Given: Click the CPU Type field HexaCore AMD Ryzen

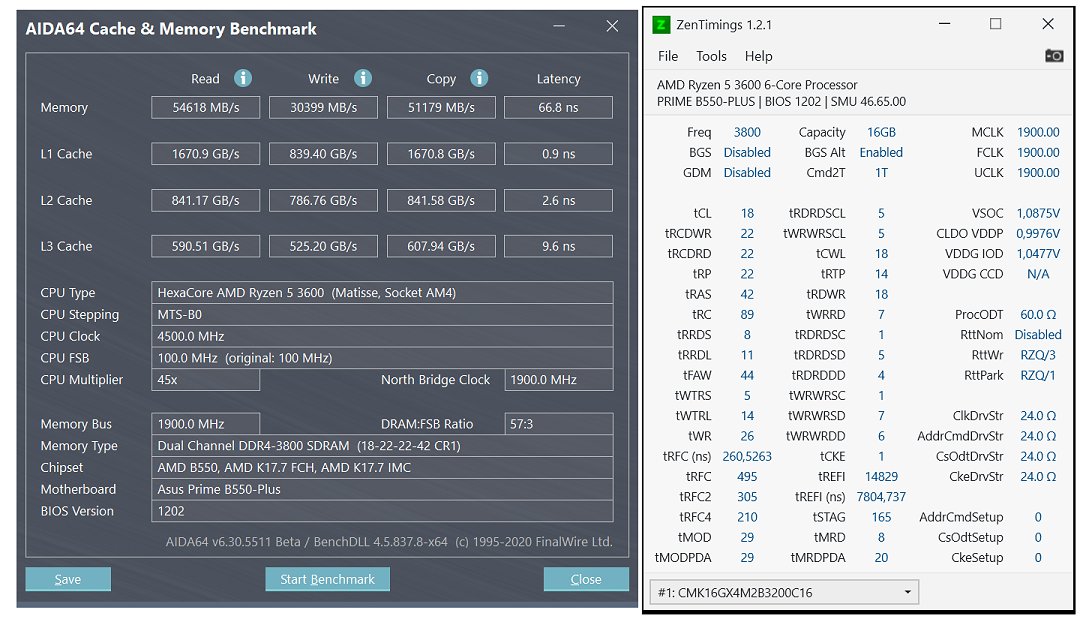Looking at the screenshot, I should [x=382, y=292].
